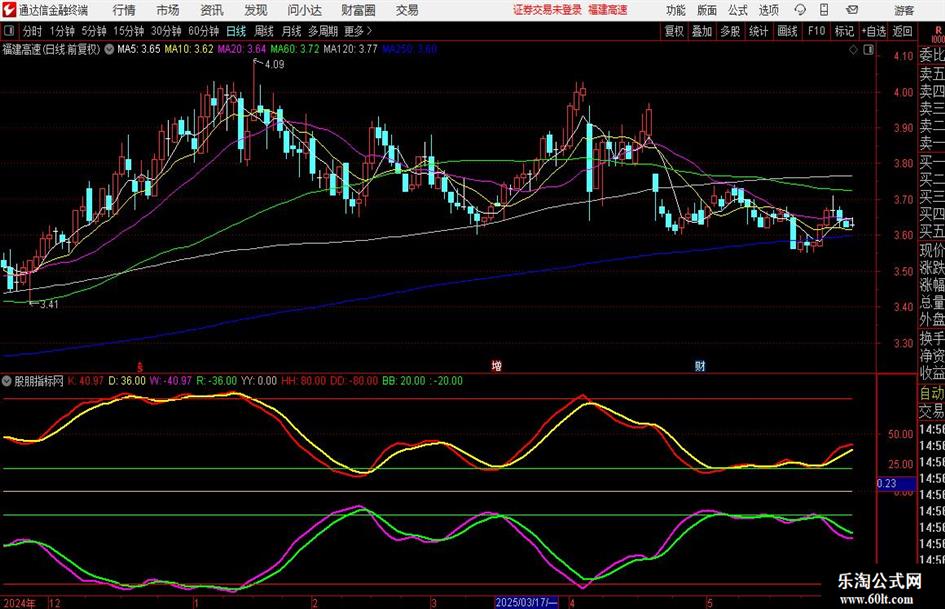This screenshot has height=609, width=945.
Task: Toggle the right sidebar panel icon
Action: coord(868,50)
